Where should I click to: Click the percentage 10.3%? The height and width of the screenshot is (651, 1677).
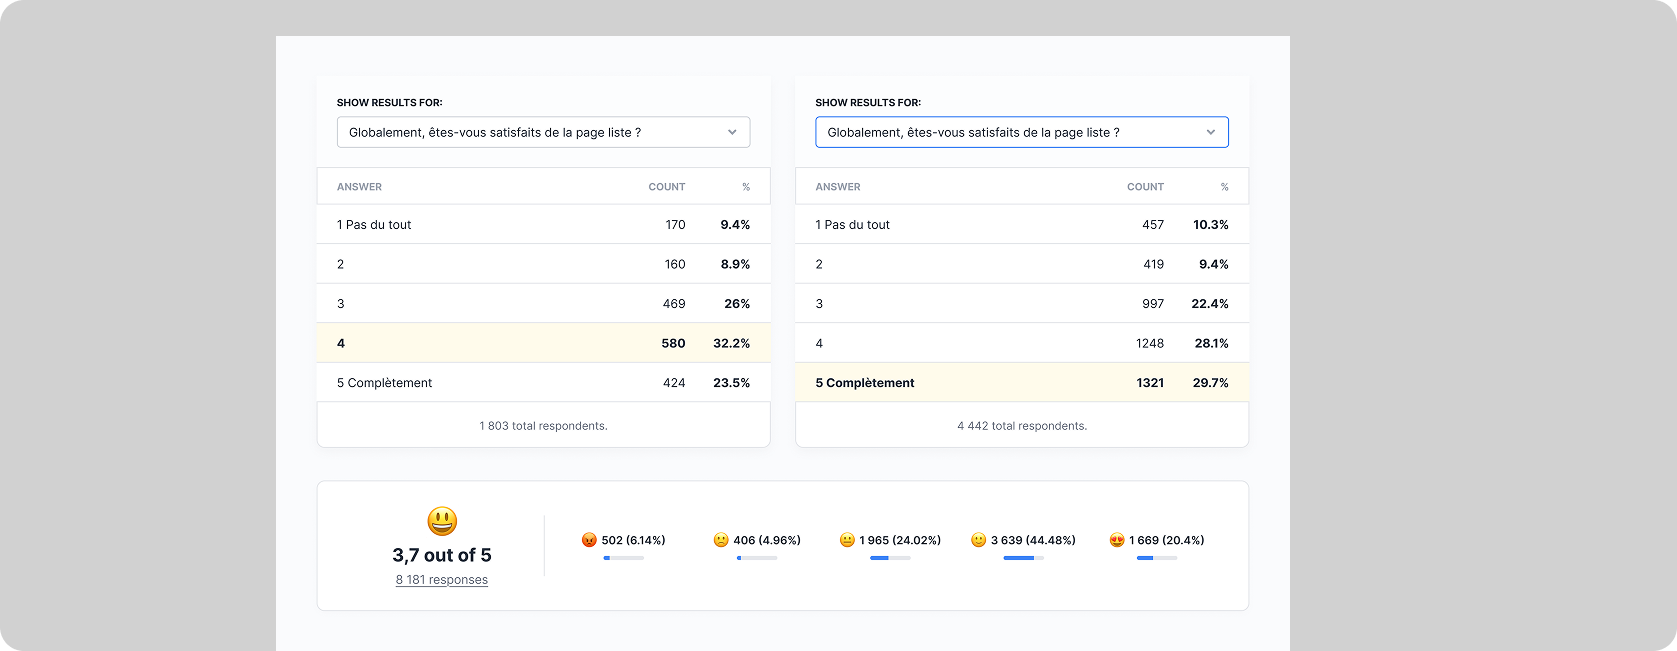(1210, 225)
